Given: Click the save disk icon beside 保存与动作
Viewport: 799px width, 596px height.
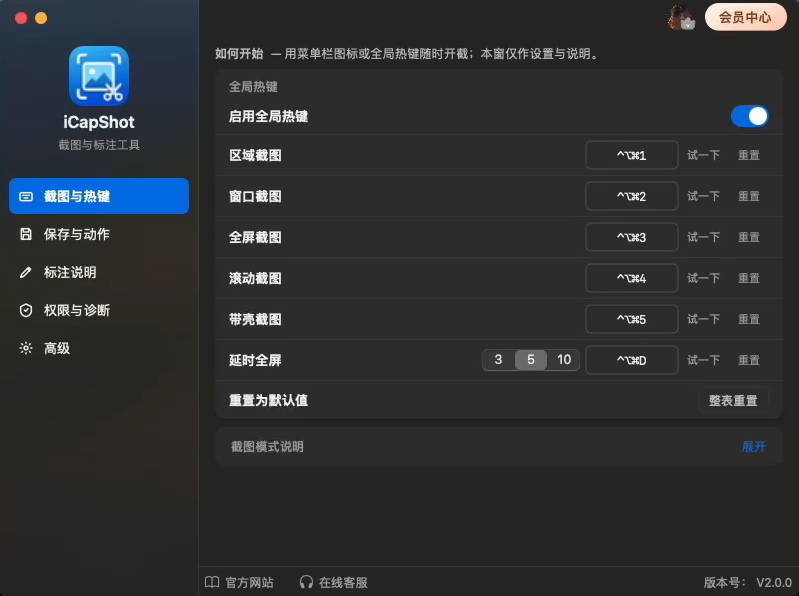Looking at the screenshot, I should click(26, 234).
